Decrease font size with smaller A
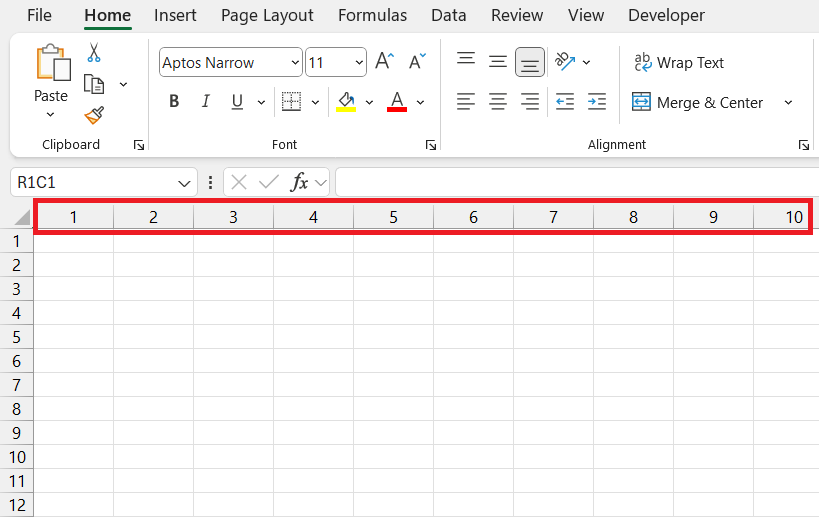819x517 pixels. coord(417,62)
